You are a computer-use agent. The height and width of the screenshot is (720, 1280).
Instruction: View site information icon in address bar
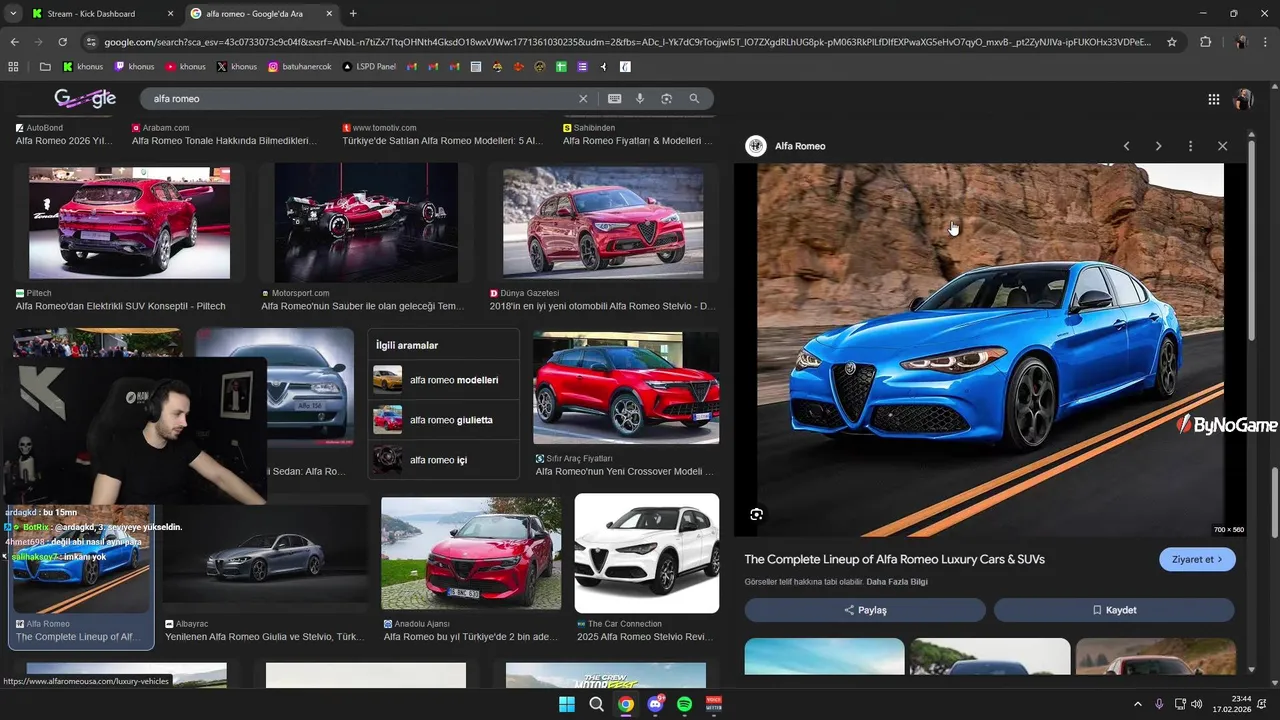91,42
